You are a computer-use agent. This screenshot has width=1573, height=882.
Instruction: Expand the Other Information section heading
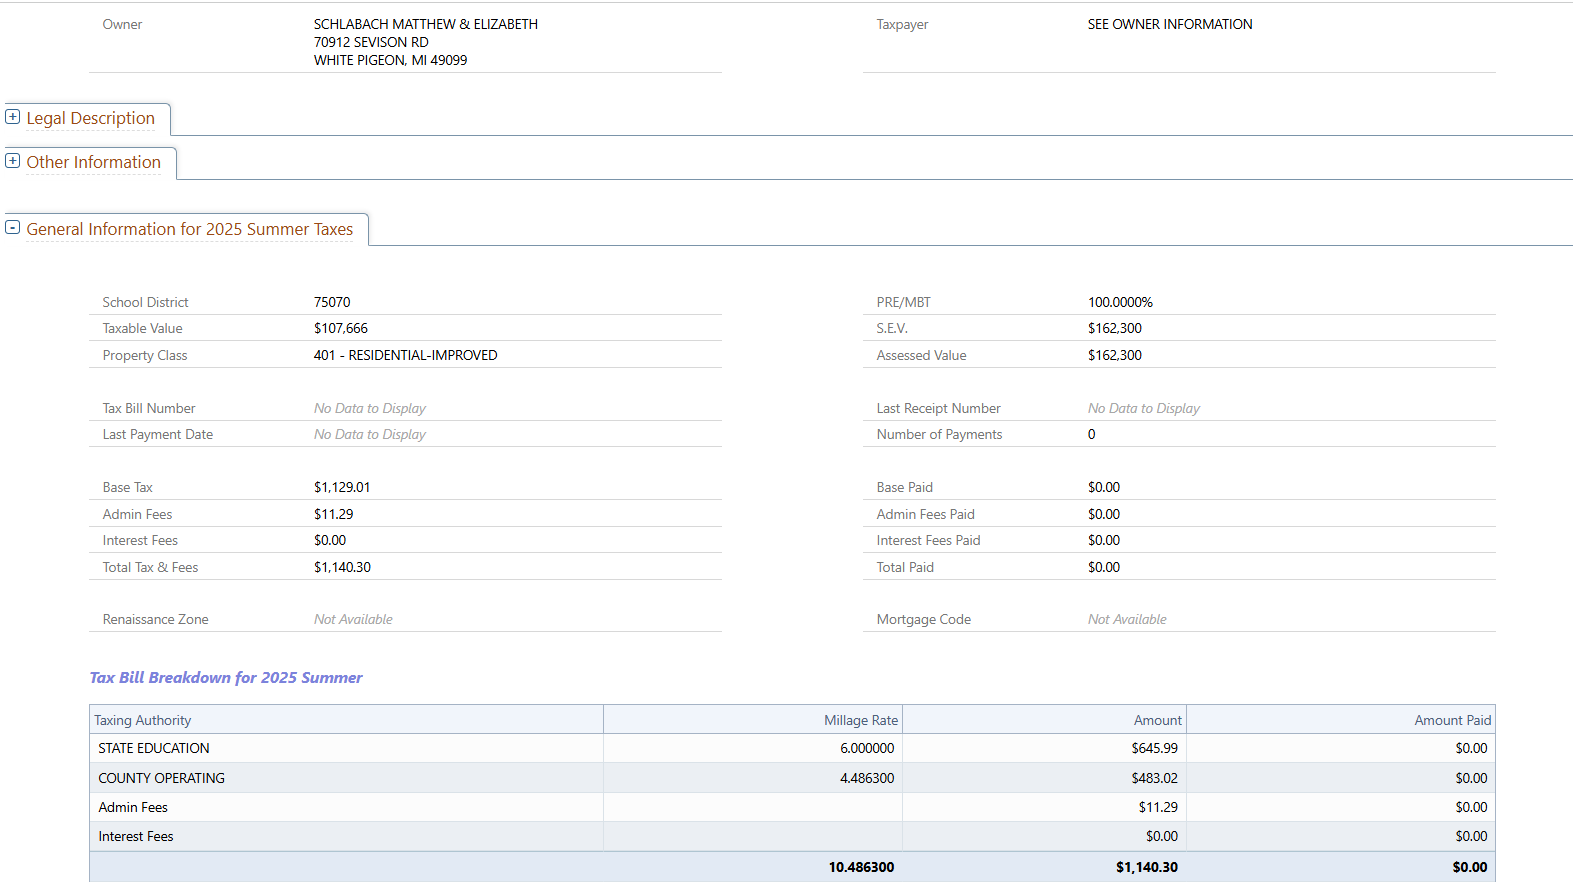pos(93,162)
